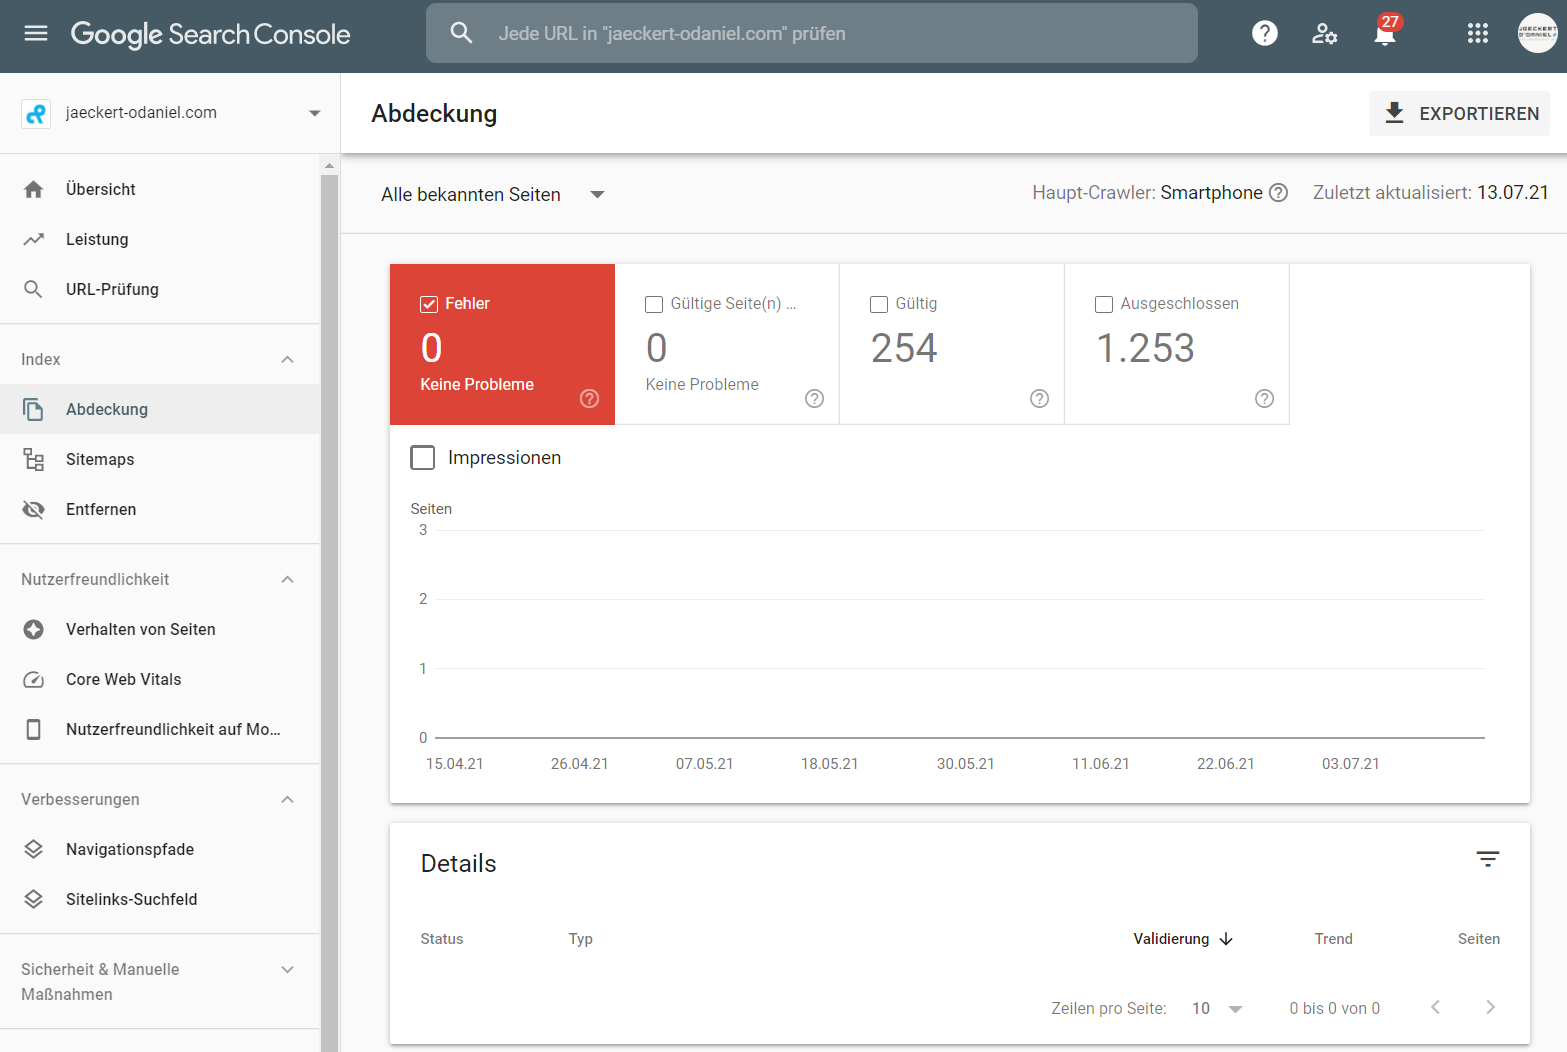Screen dimensions: 1567x1052
Task: Click the EXPORTIEREN button
Action: (1459, 113)
